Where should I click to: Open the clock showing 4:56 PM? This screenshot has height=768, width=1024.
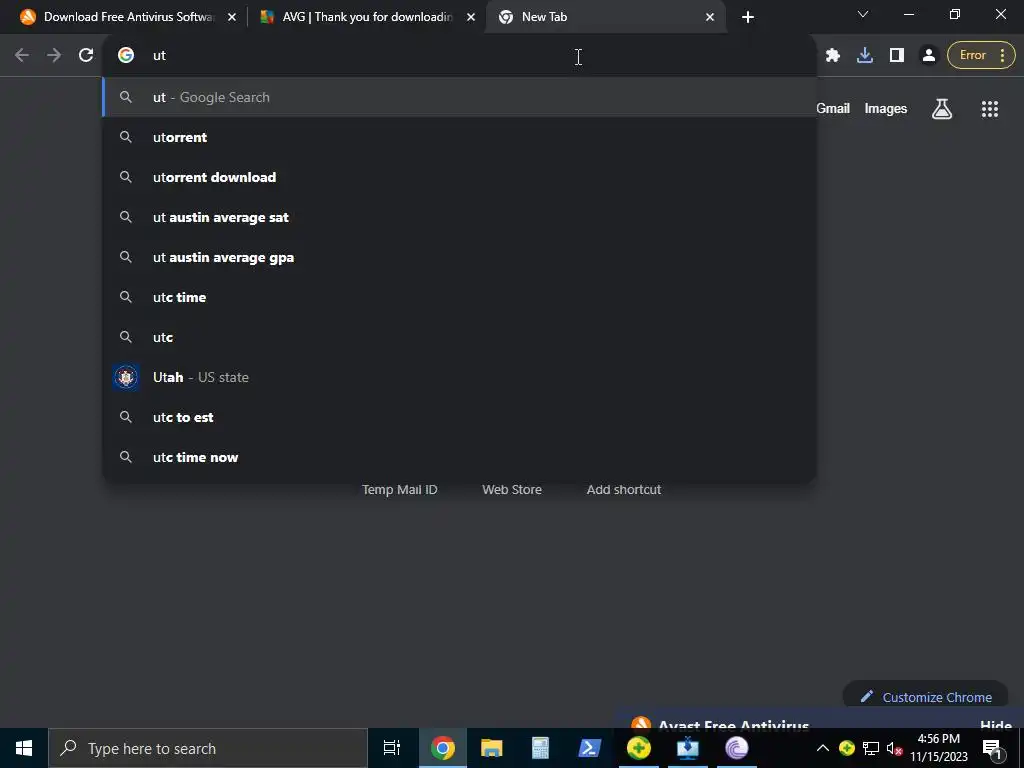939,748
